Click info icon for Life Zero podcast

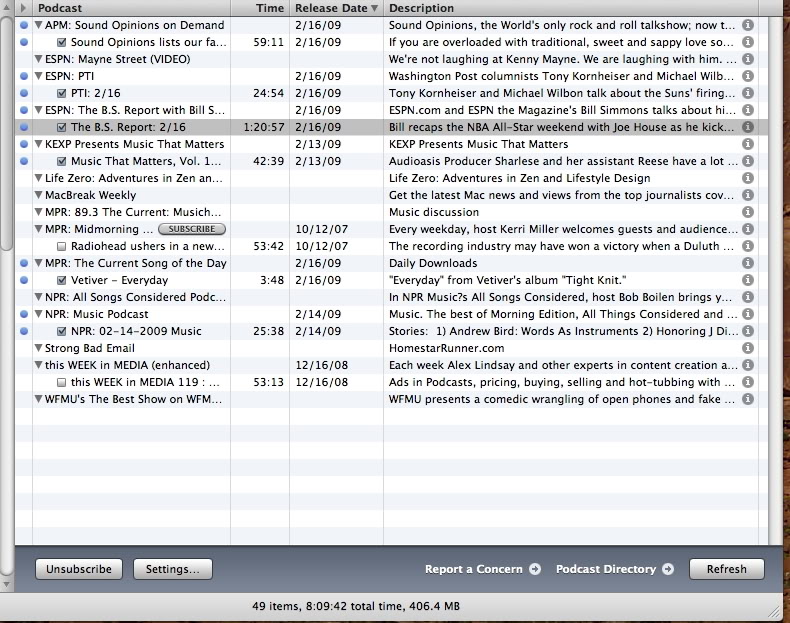click(748, 178)
